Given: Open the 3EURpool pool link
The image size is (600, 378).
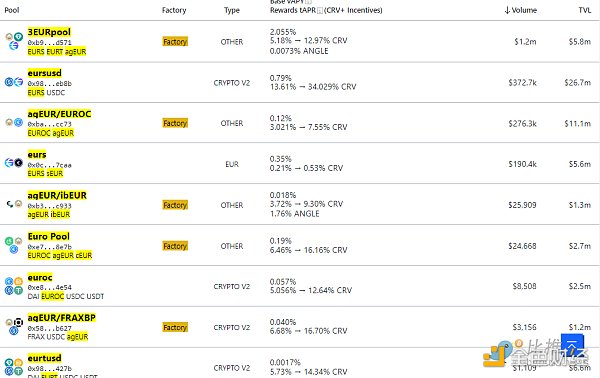Looking at the screenshot, I should (x=49, y=32).
